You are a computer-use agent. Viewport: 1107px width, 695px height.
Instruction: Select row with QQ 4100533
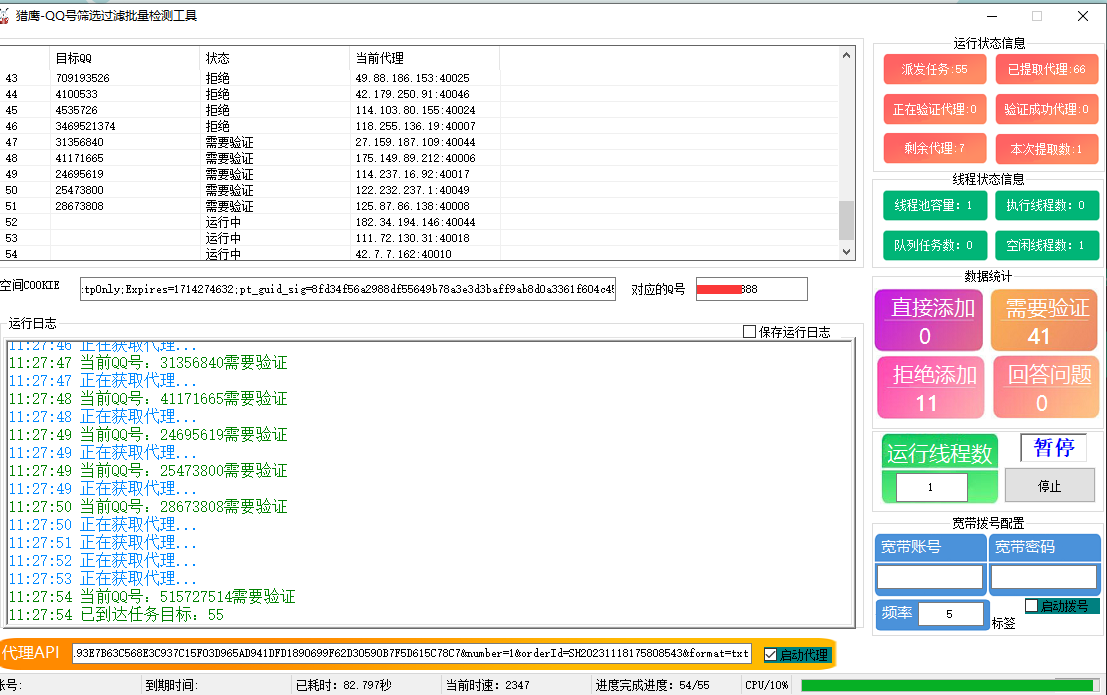[x=419, y=94]
